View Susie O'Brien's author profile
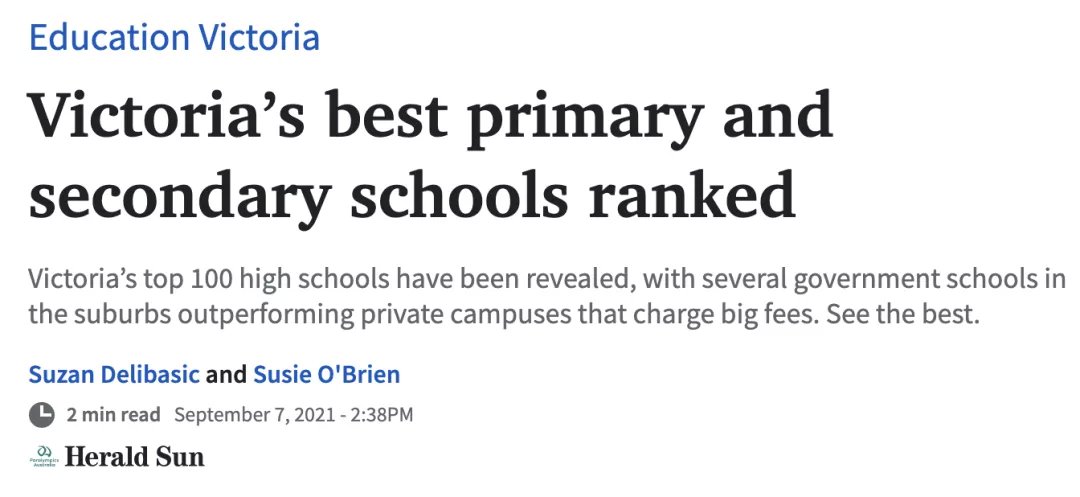The height and width of the screenshot is (497, 1080). [326, 374]
